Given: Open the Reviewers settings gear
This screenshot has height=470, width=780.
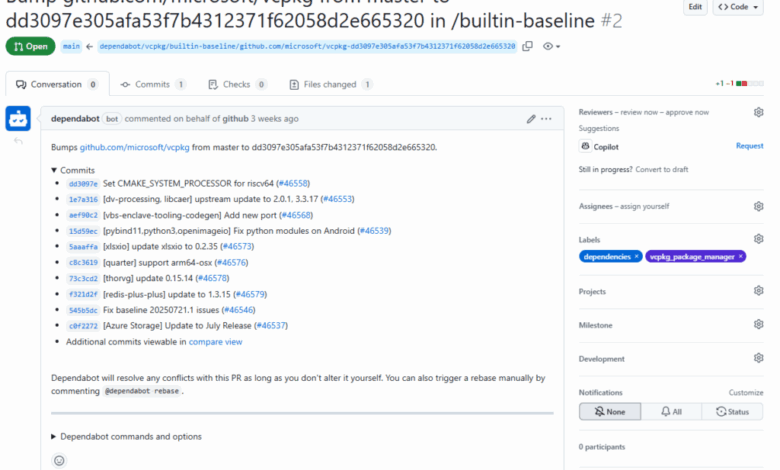Looking at the screenshot, I should point(758,112).
